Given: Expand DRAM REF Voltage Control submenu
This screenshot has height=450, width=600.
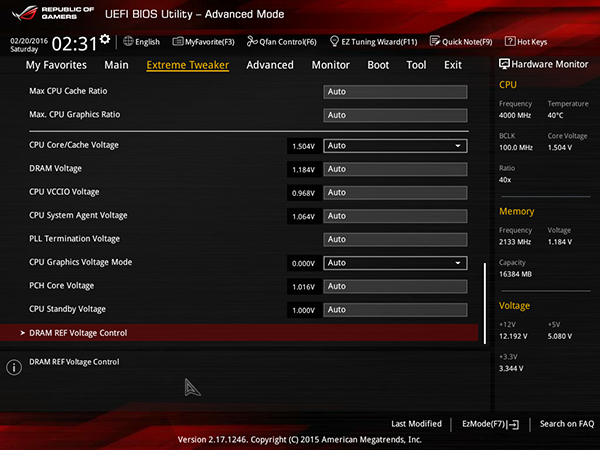Looking at the screenshot, I should (x=239, y=333).
